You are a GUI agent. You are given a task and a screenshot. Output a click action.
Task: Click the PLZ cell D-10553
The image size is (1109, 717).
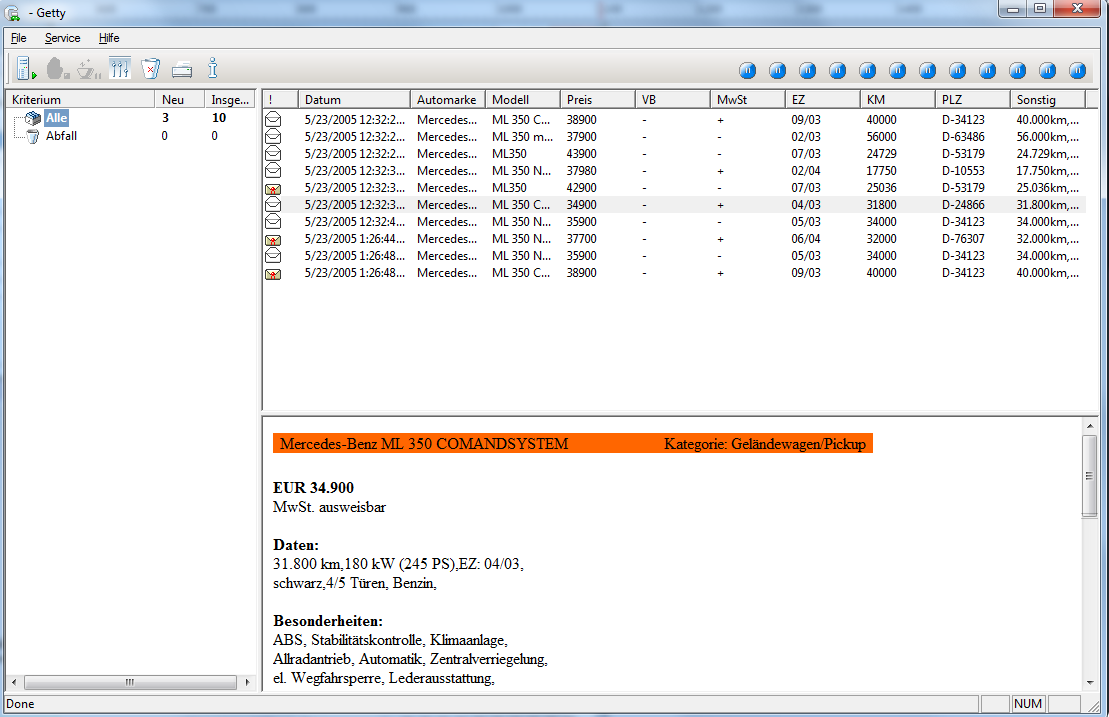(x=963, y=170)
